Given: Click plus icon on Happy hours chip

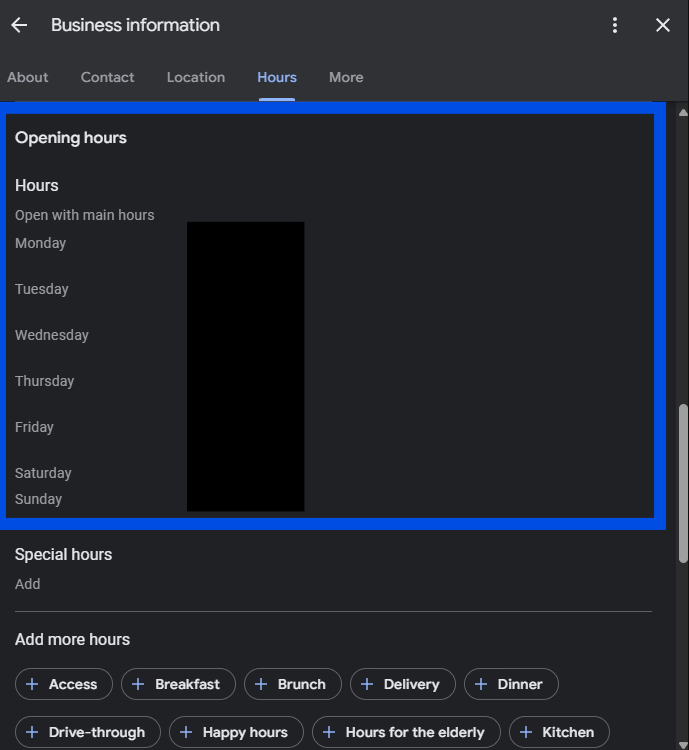Looking at the screenshot, I should click(x=186, y=732).
